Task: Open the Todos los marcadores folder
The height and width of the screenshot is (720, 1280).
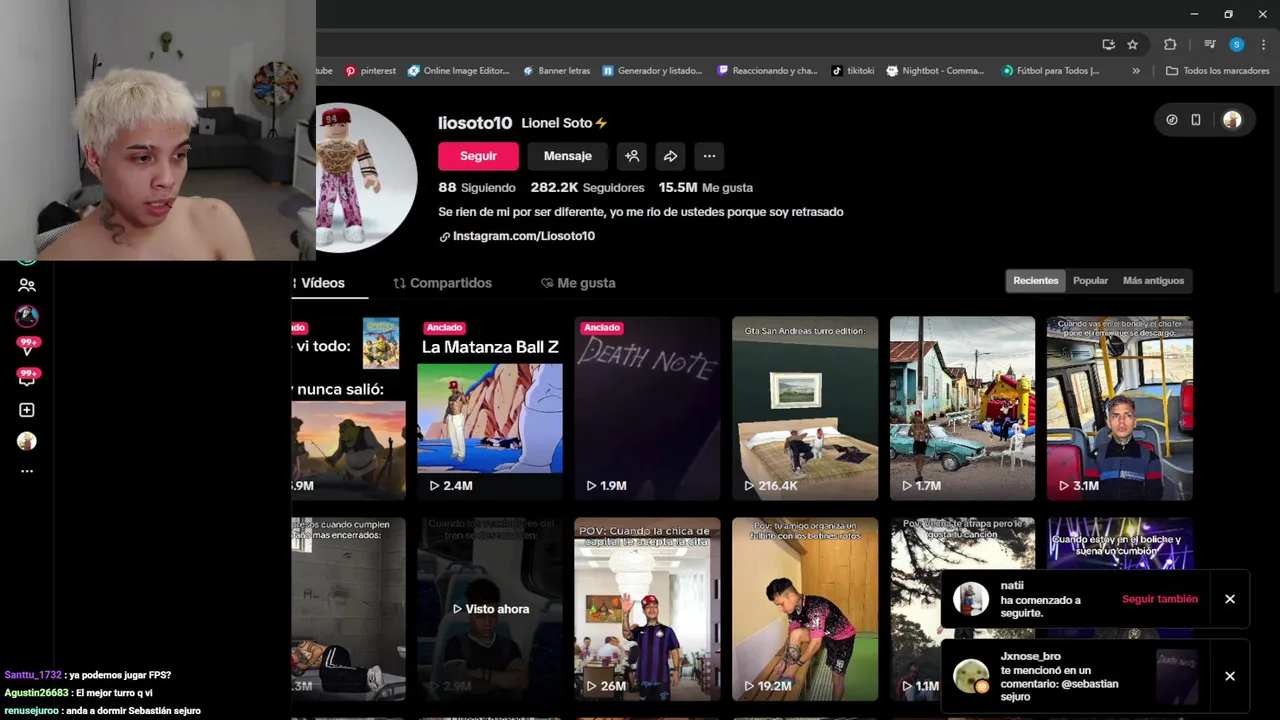Action: (1217, 71)
